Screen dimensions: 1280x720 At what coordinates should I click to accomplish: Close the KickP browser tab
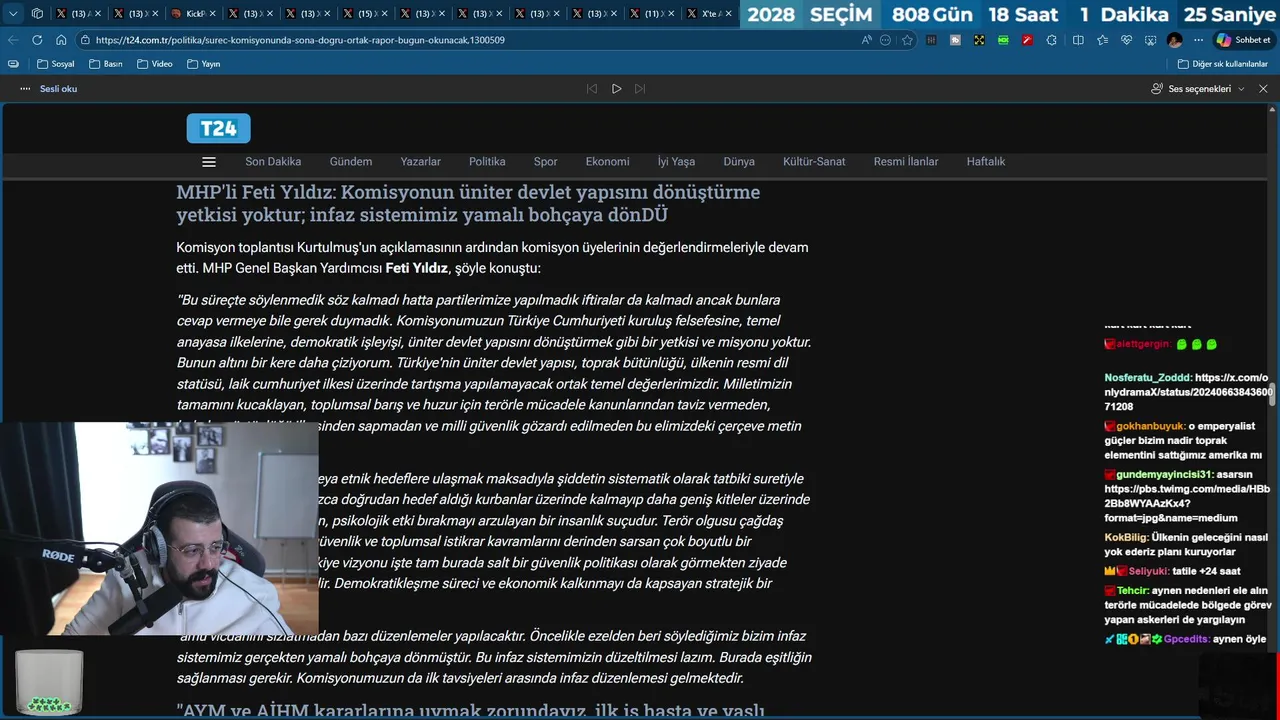coord(212,14)
